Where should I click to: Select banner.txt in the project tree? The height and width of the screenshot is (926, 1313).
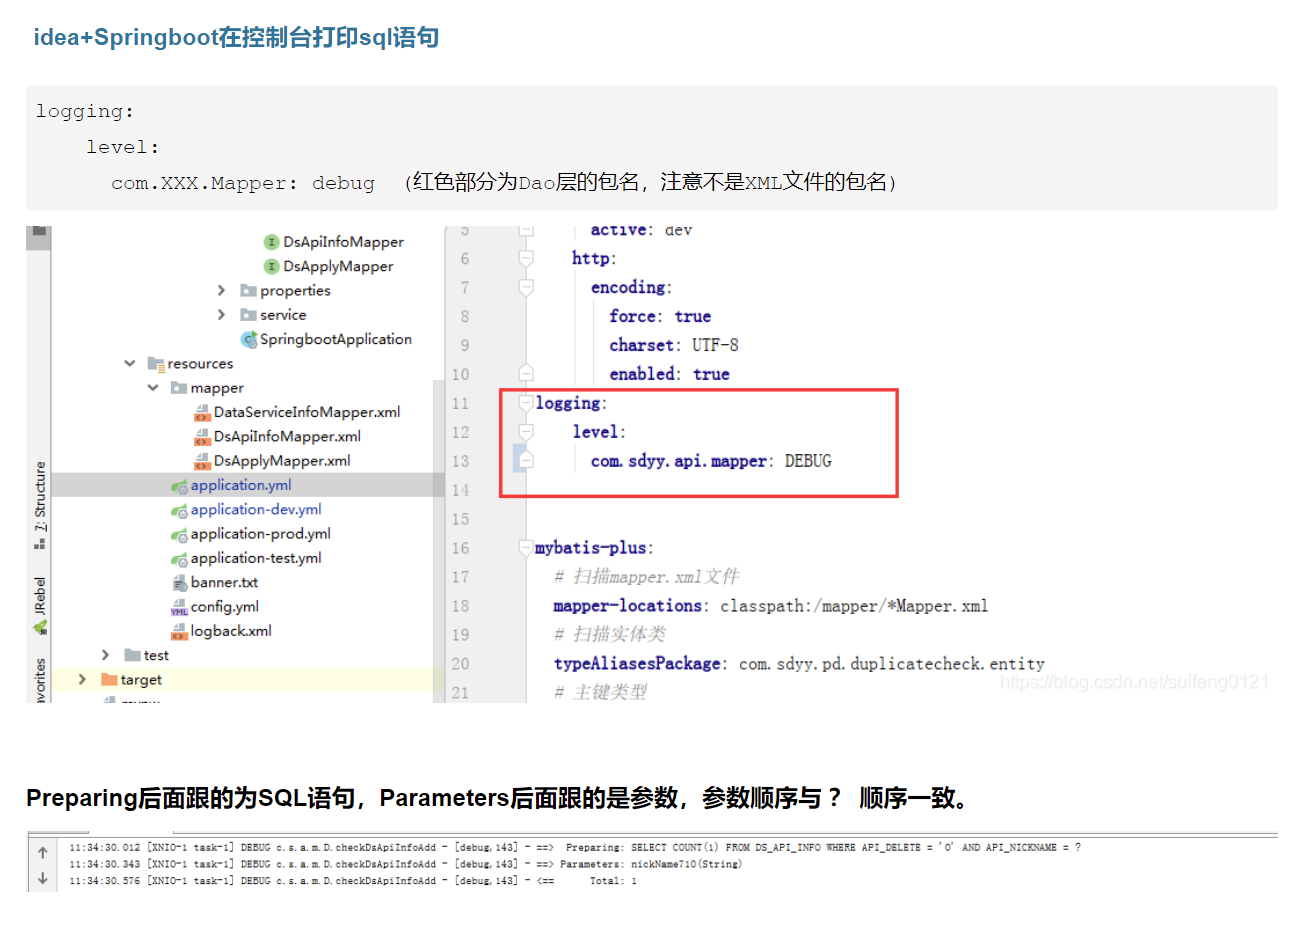coord(224,582)
